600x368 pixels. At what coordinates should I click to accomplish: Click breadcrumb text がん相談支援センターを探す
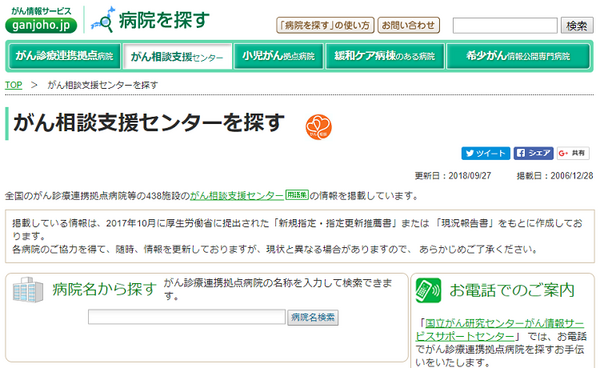point(103,85)
